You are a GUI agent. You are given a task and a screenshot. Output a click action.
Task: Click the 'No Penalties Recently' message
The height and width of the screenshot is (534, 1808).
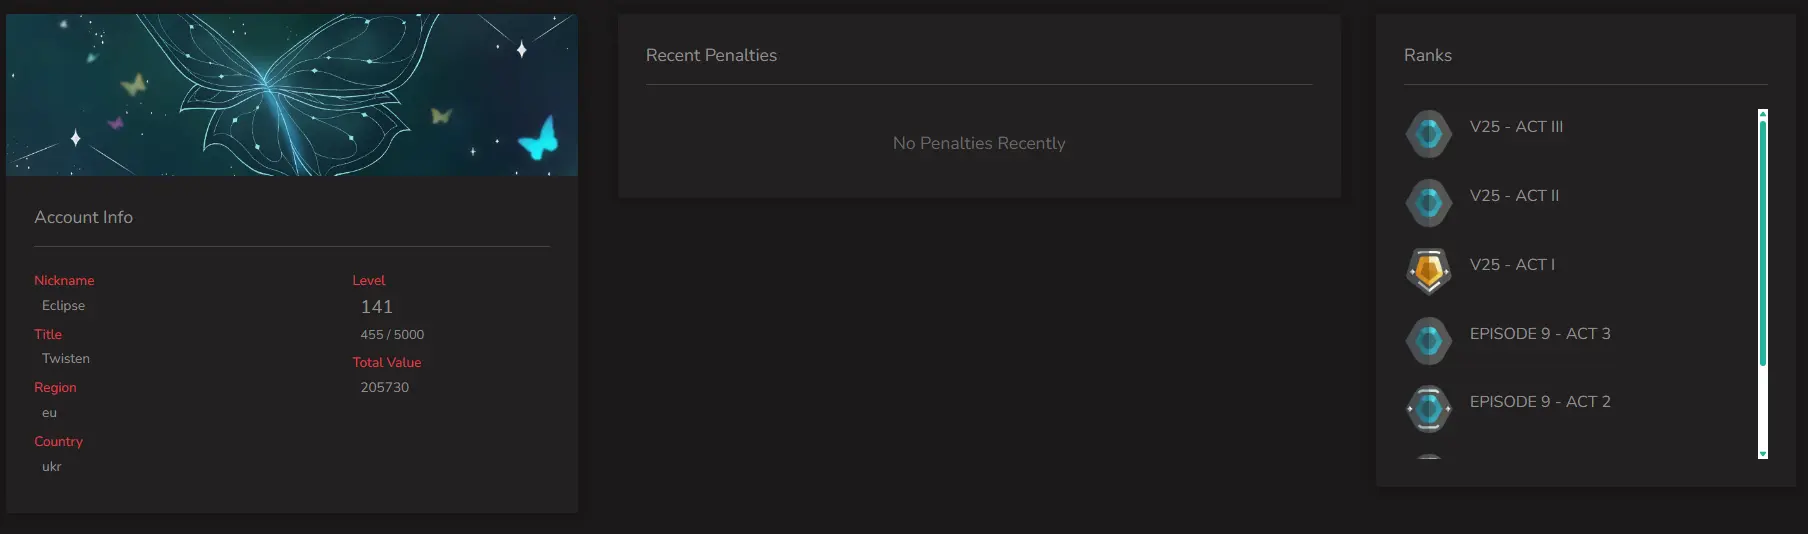[x=979, y=144]
